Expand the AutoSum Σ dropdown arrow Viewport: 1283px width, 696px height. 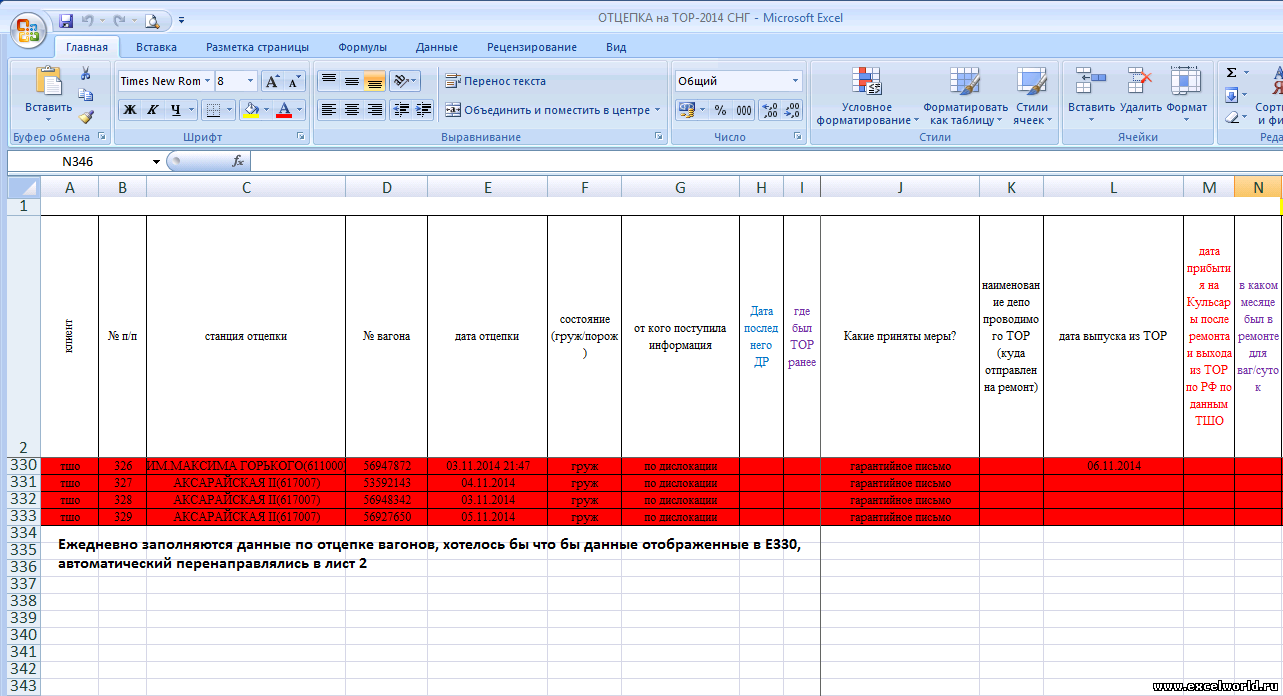[1245, 73]
